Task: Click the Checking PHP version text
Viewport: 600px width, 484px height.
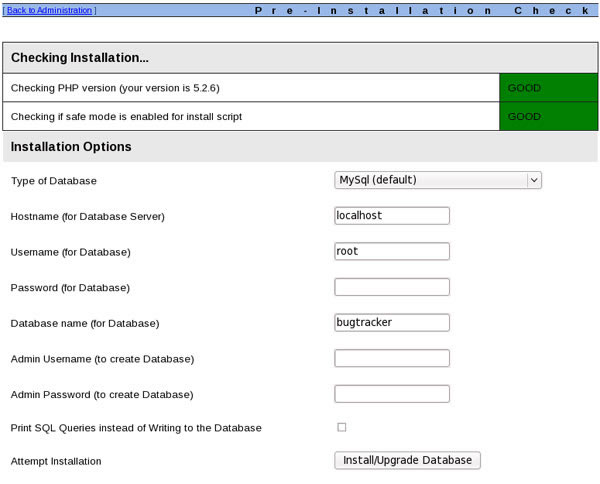Action: click(115, 88)
